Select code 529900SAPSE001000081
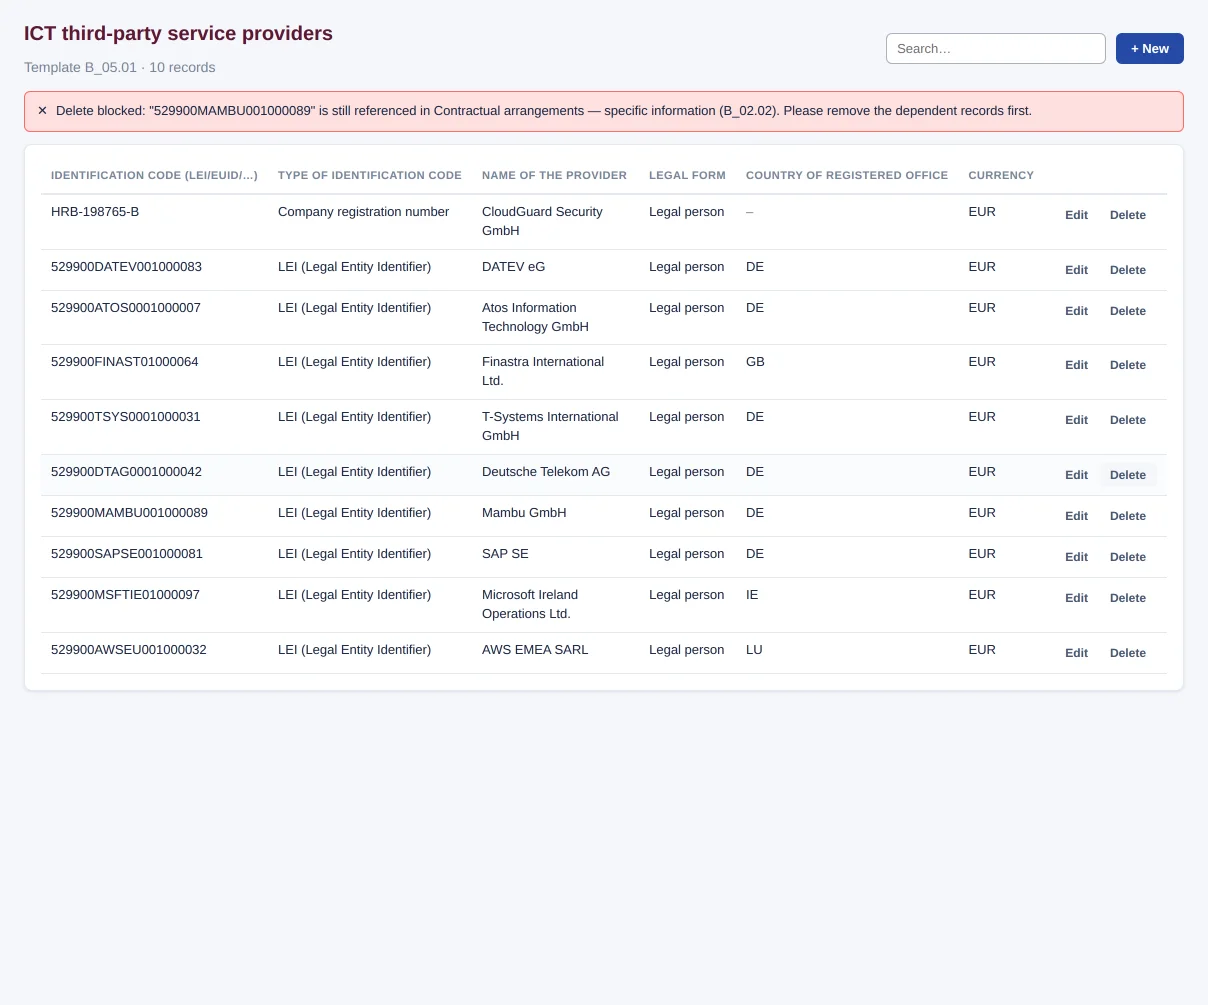The image size is (1208, 1005). [x=127, y=554]
